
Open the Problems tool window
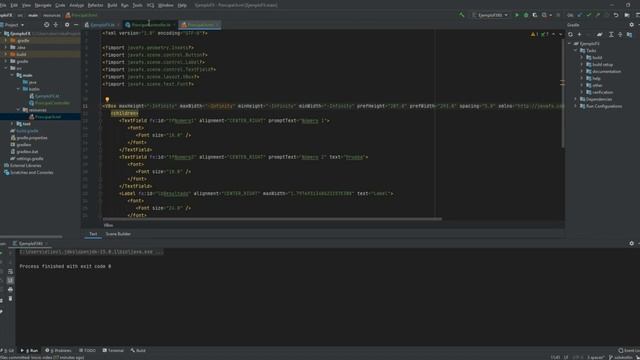coord(58,350)
